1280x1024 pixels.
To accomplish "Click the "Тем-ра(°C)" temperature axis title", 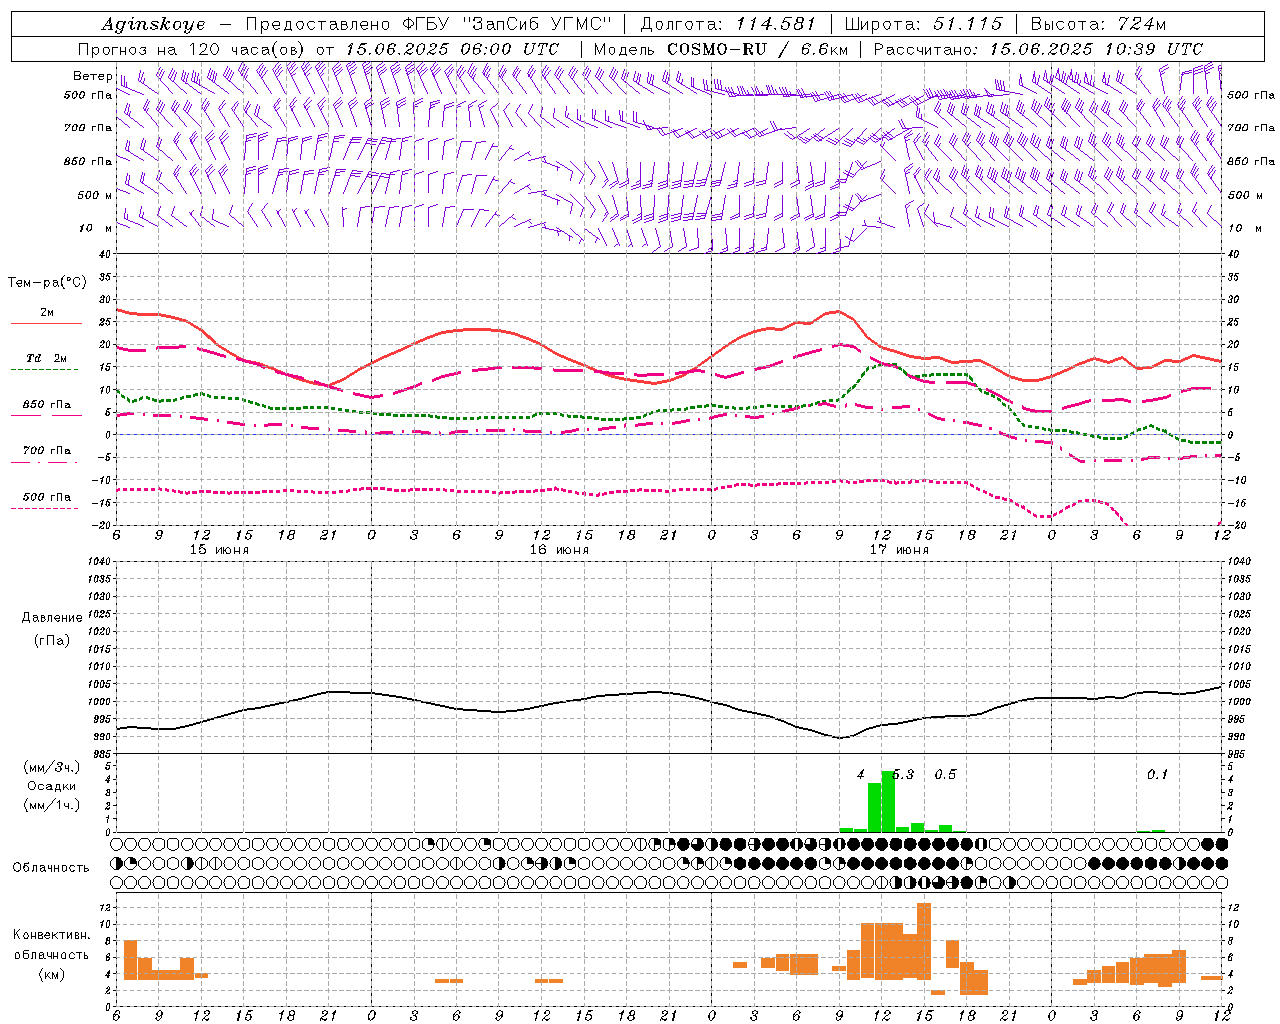I will point(47,283).
